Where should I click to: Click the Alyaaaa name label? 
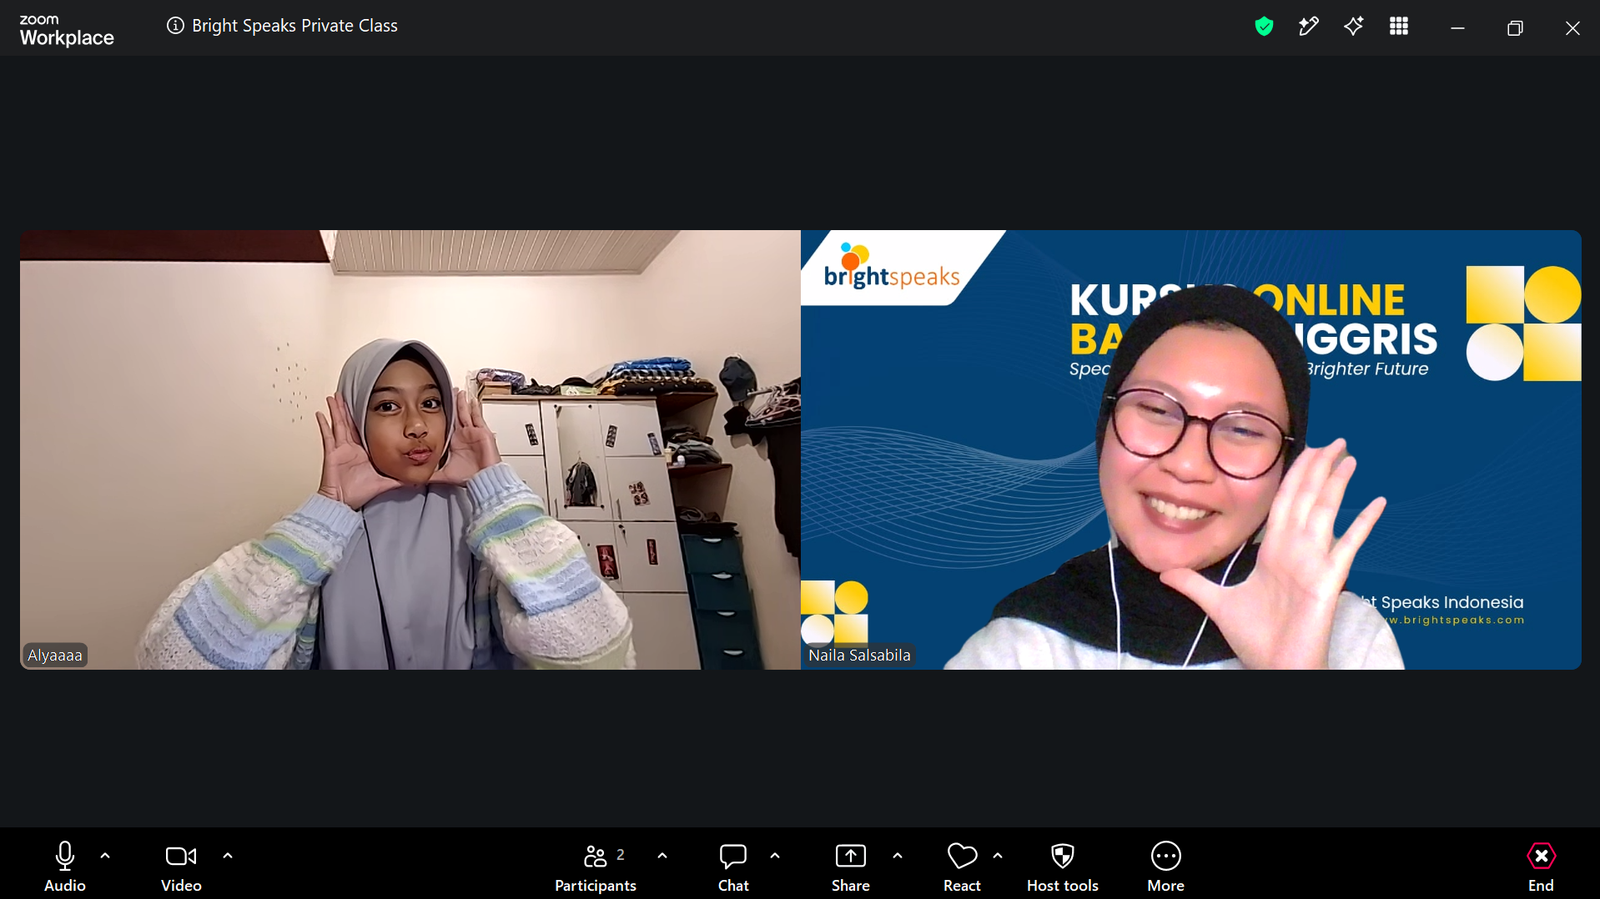pyautogui.click(x=55, y=655)
